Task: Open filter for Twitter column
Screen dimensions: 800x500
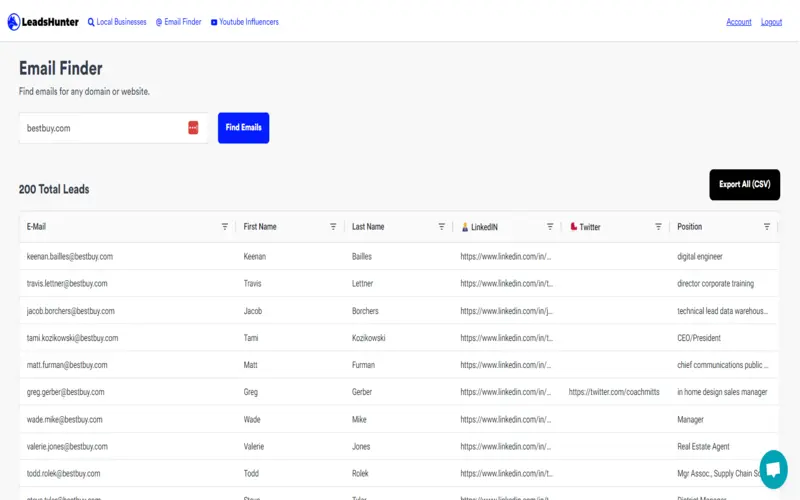Action: pyautogui.click(x=658, y=227)
